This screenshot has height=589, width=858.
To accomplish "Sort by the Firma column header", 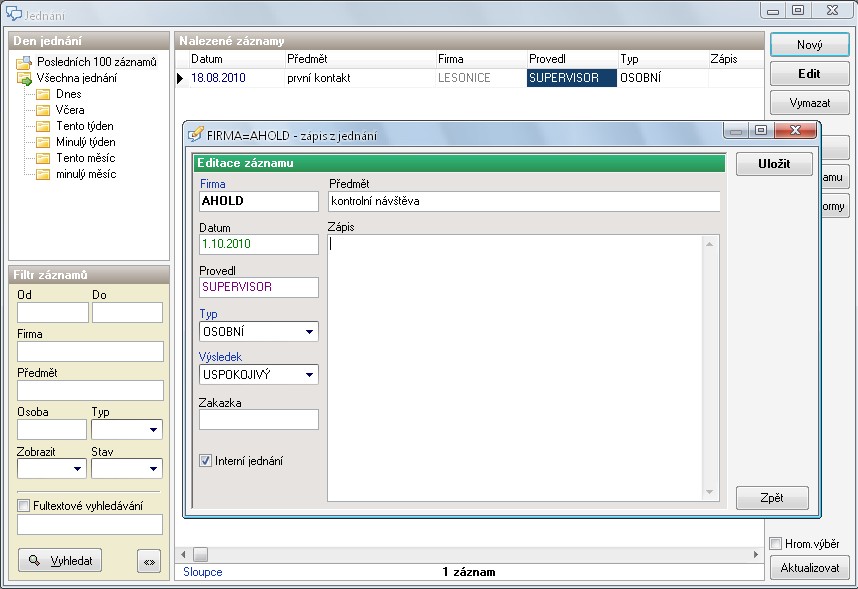I will click(480, 59).
